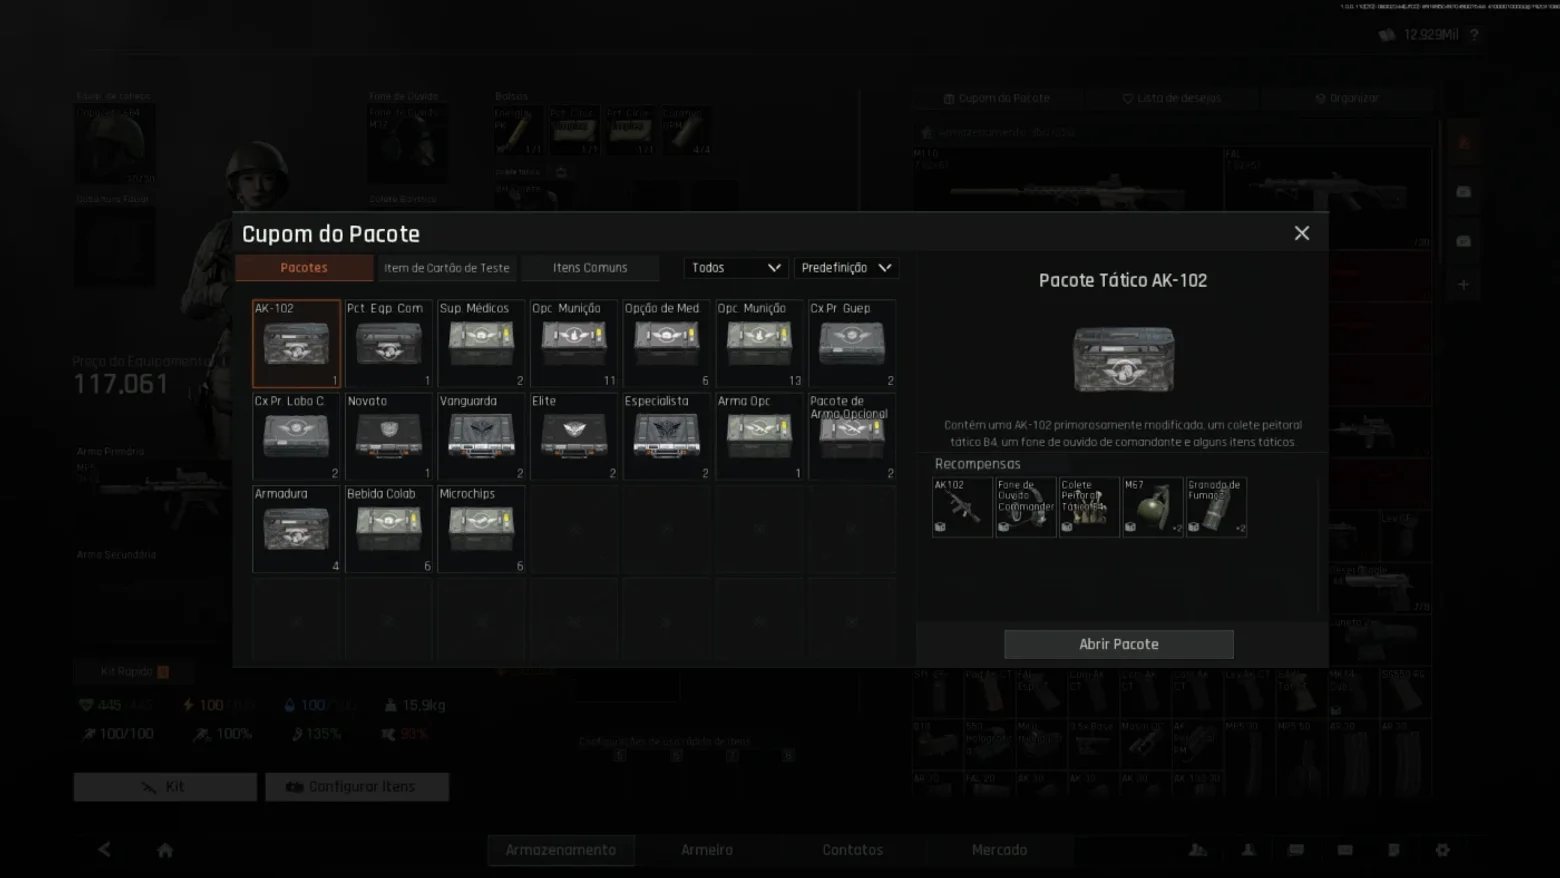
Task: Click the Abrir Pacote button
Action: pos(1119,644)
